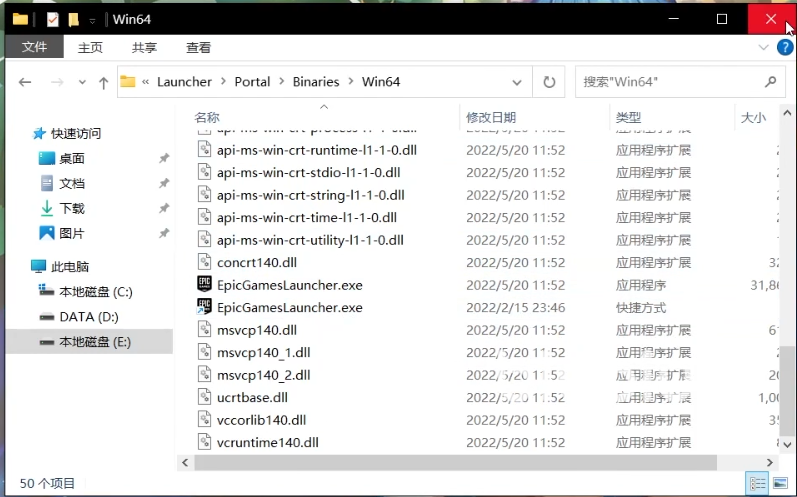Open the 文件 menu tab

point(34,47)
